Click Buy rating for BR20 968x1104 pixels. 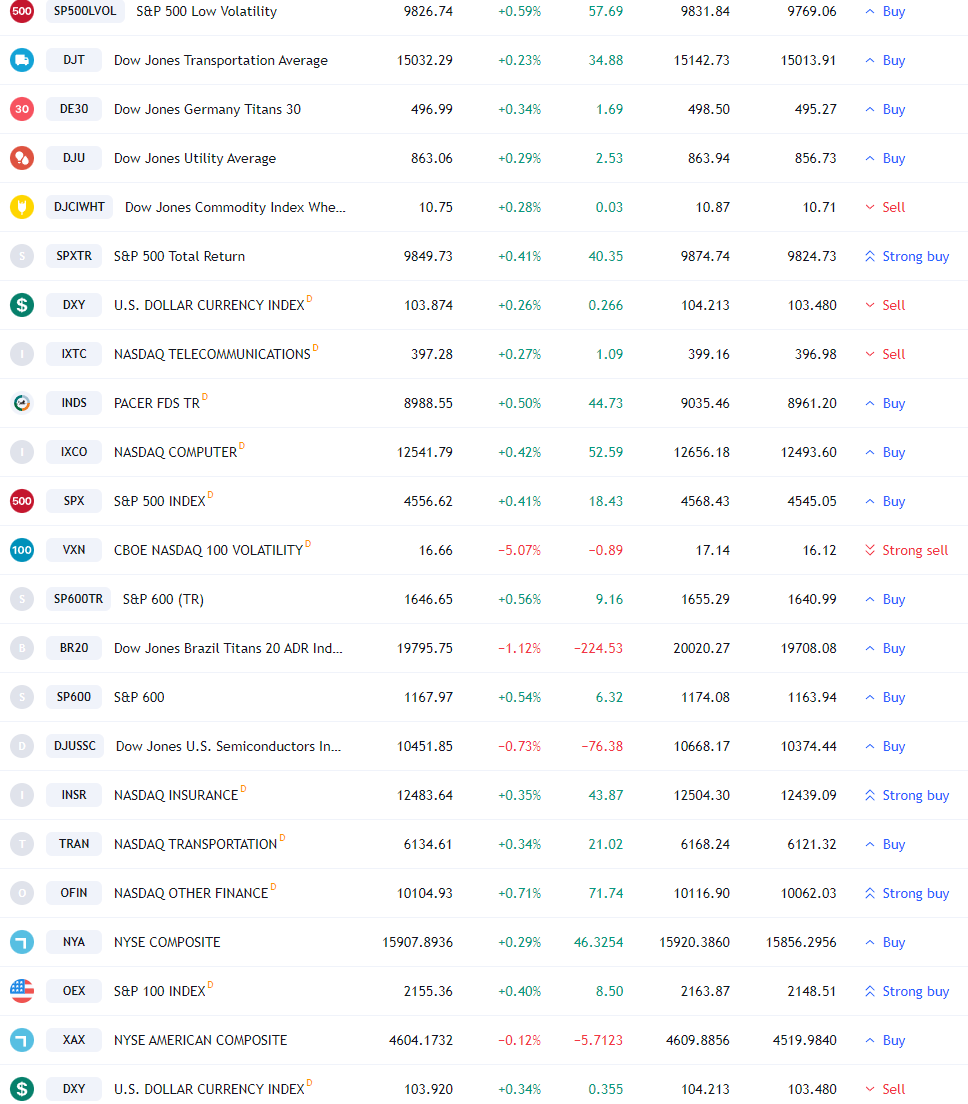(x=885, y=648)
